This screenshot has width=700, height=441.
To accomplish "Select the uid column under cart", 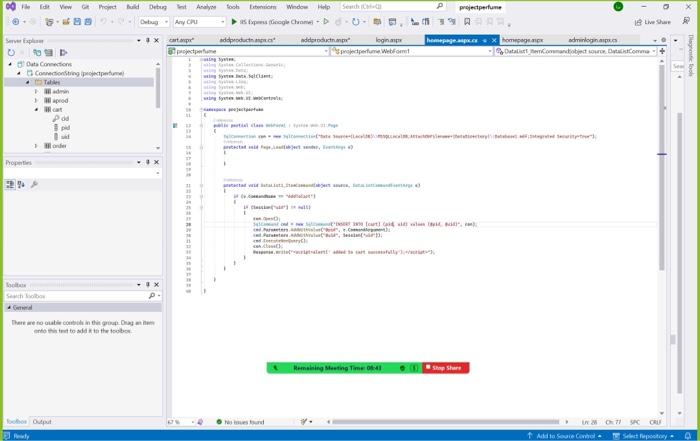I will [x=65, y=137].
